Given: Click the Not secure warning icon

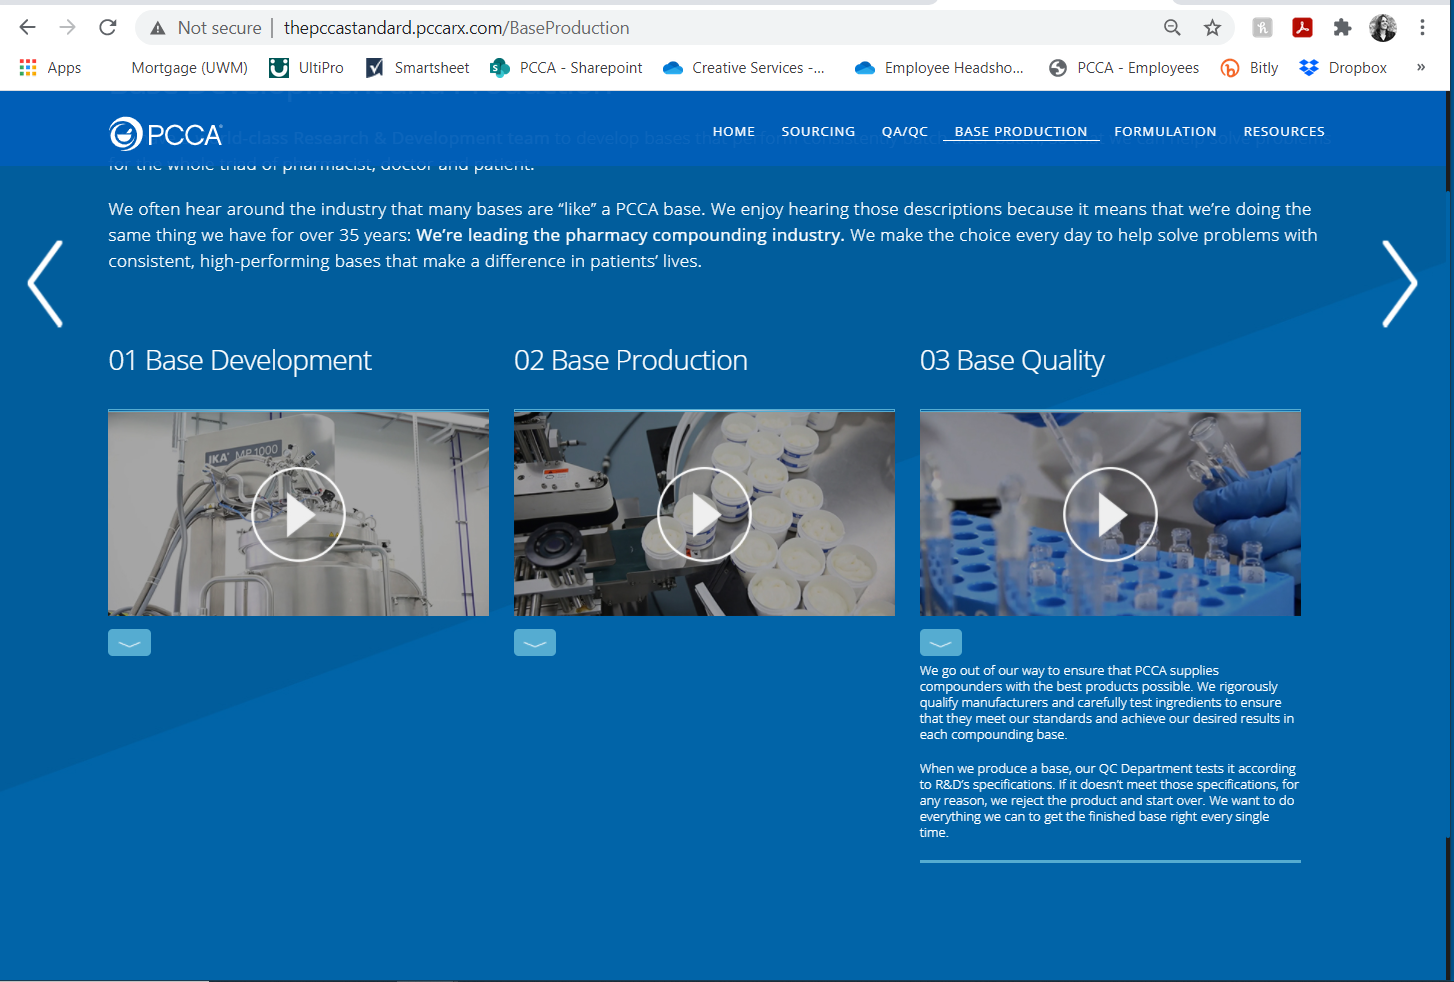Looking at the screenshot, I should click(158, 28).
